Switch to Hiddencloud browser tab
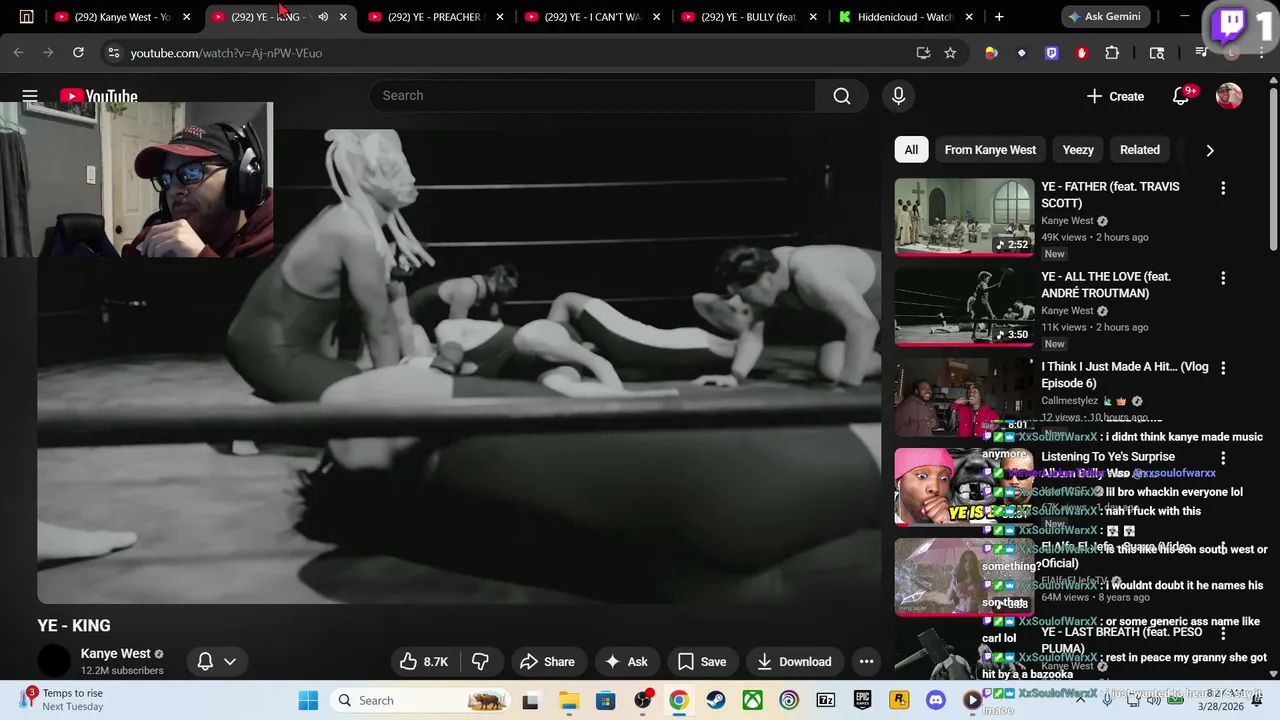 coord(905,17)
